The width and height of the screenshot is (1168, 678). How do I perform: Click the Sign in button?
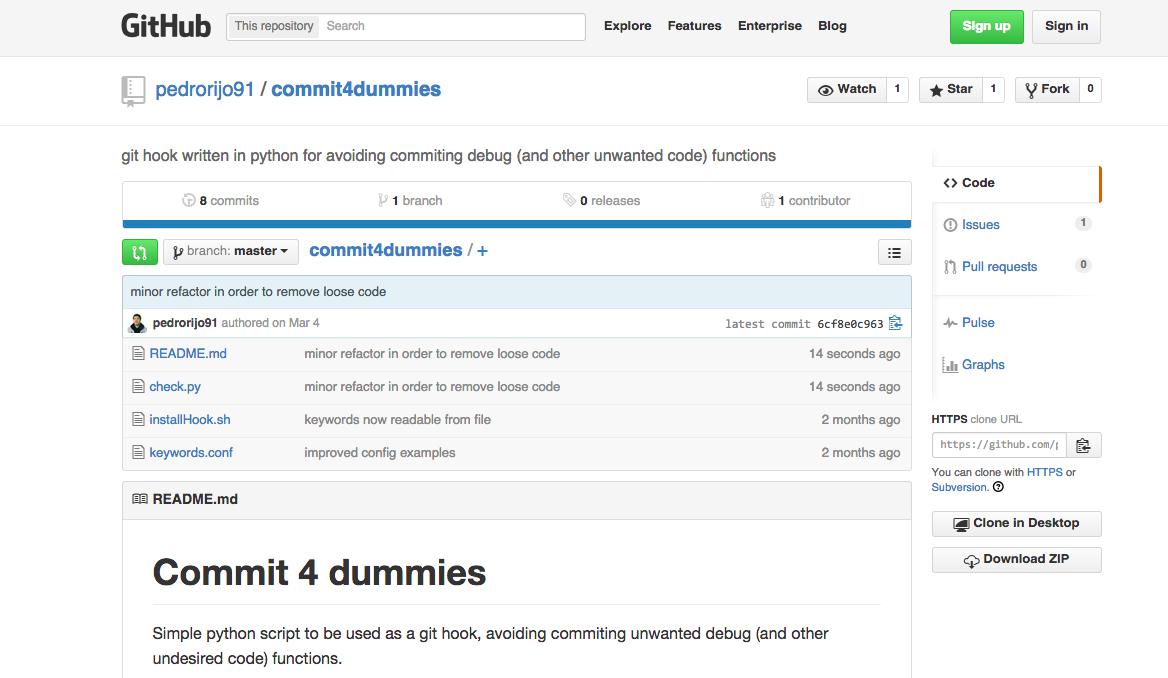[x=1066, y=27]
